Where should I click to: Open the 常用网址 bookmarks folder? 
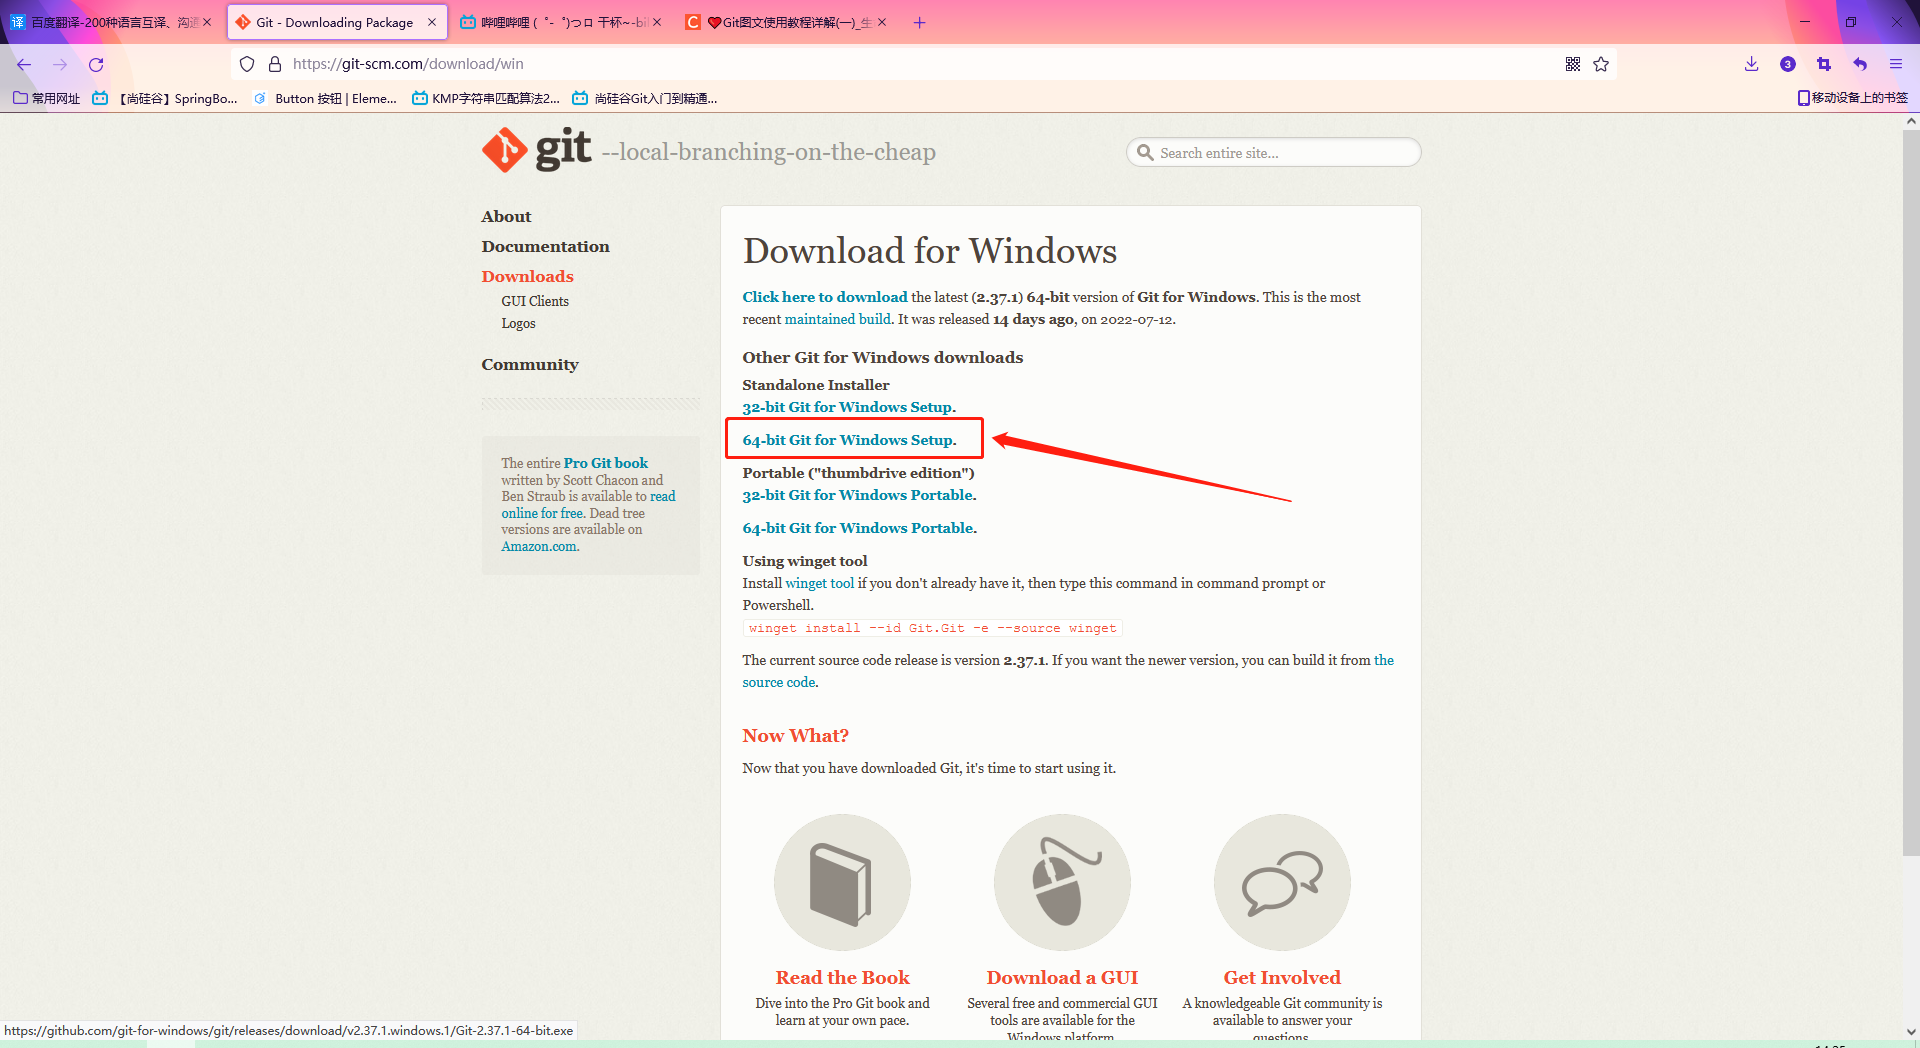47,98
